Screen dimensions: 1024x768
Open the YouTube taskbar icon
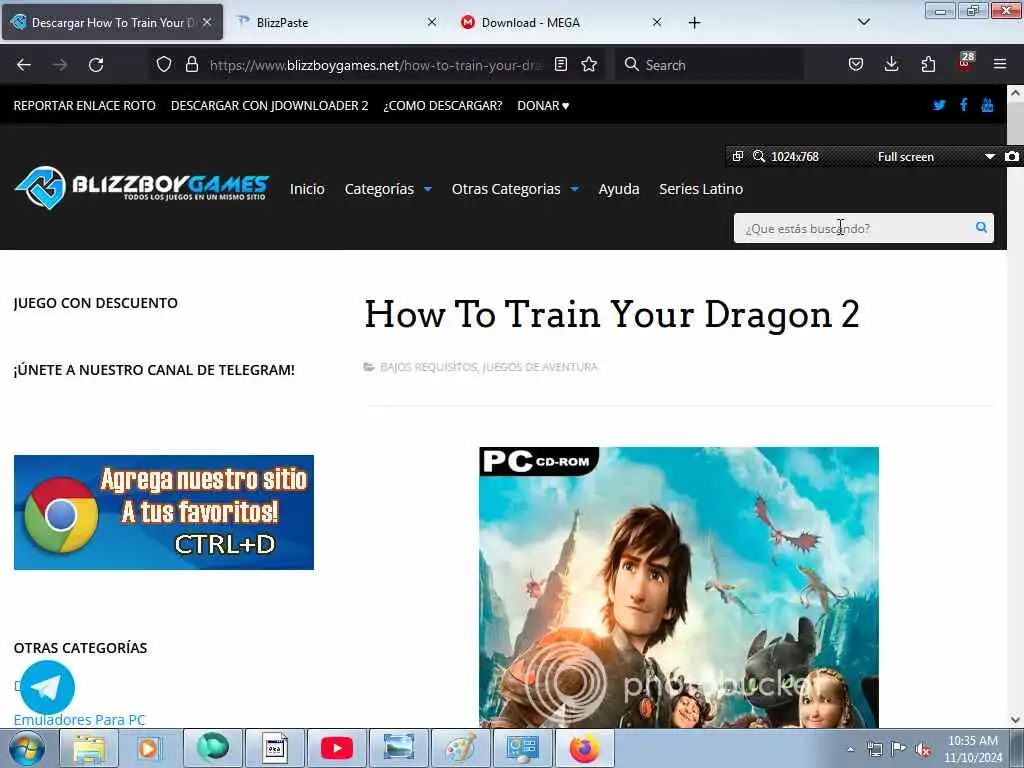(x=337, y=748)
